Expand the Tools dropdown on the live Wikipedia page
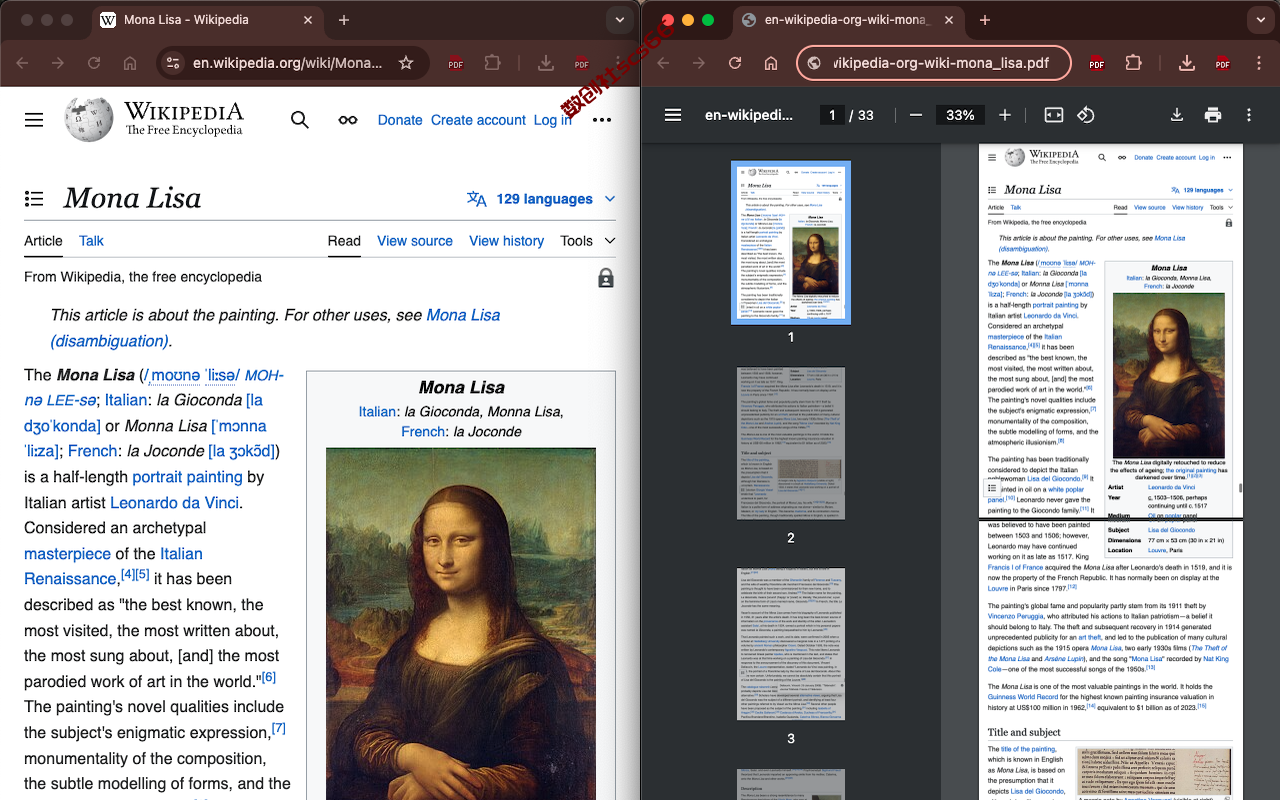Screen dimensions: 1280x800 587,241
